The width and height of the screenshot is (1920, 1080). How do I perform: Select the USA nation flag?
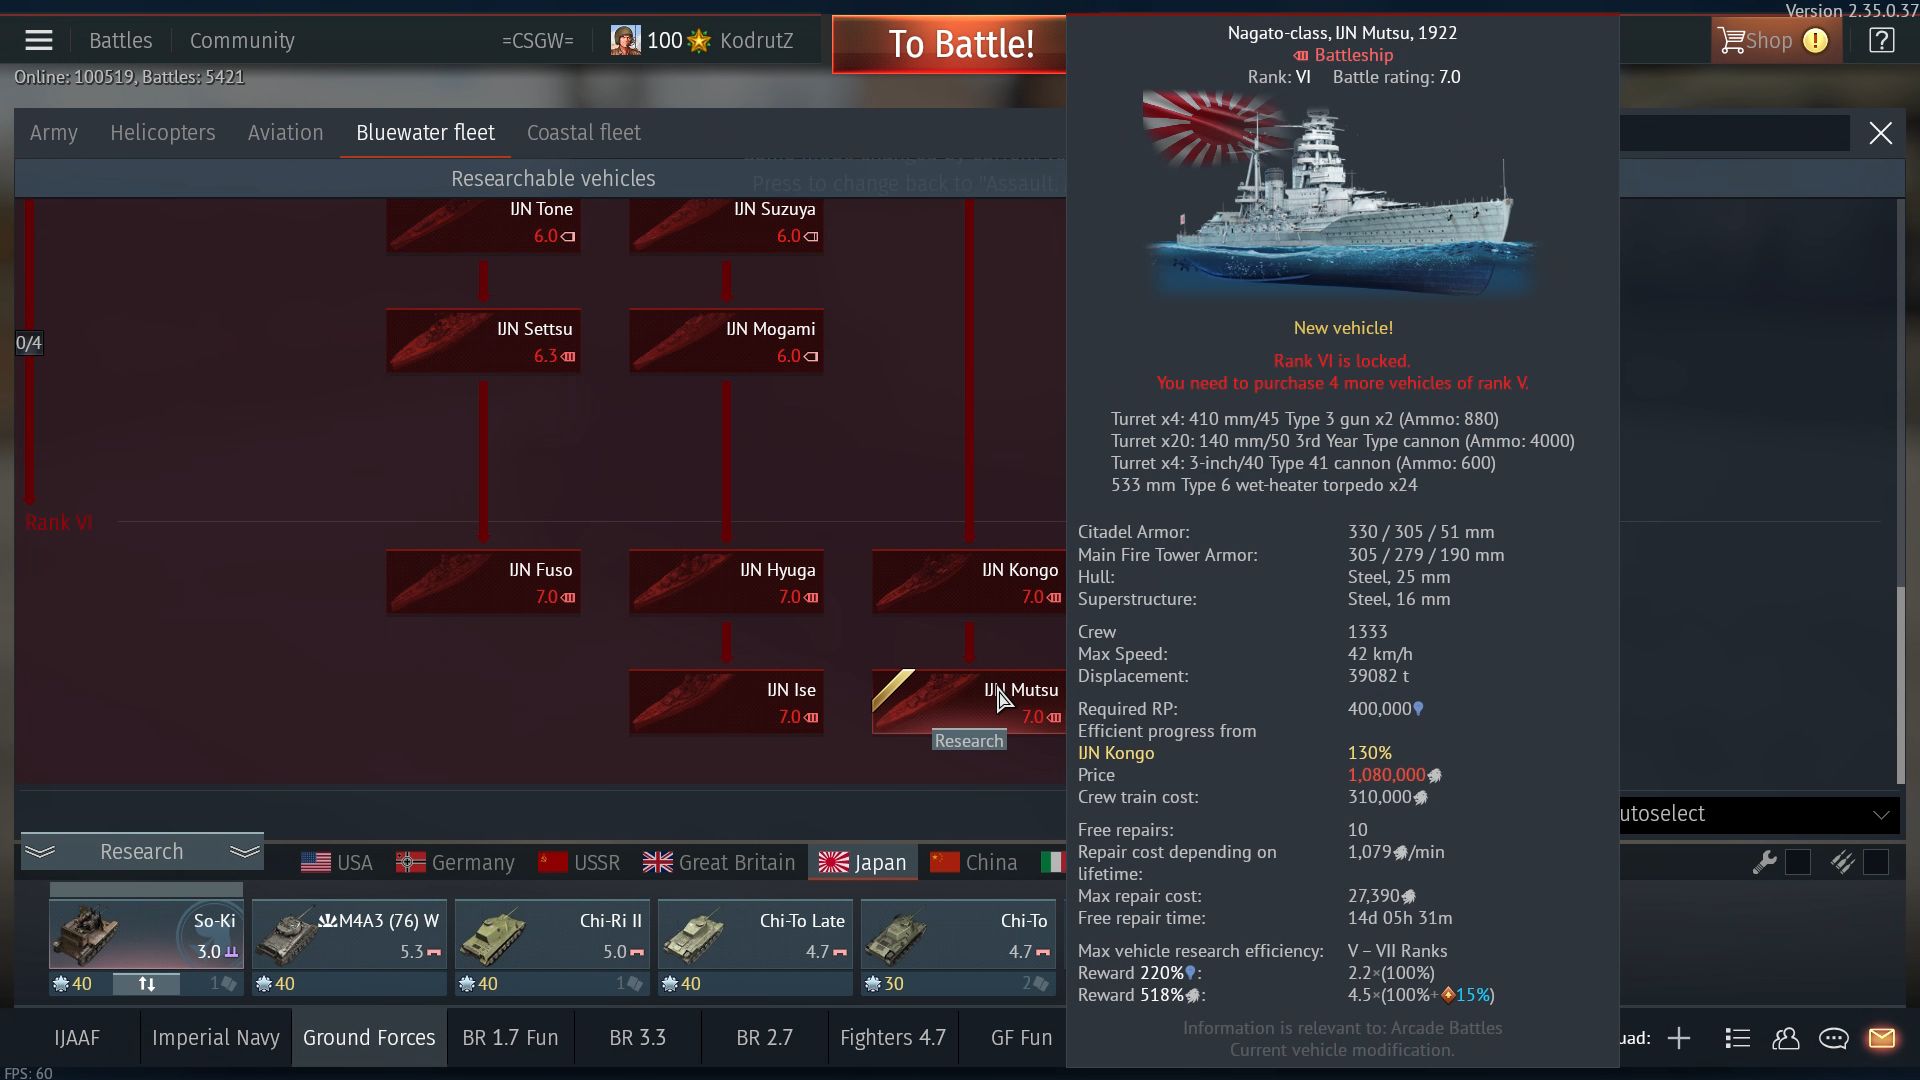(x=337, y=862)
